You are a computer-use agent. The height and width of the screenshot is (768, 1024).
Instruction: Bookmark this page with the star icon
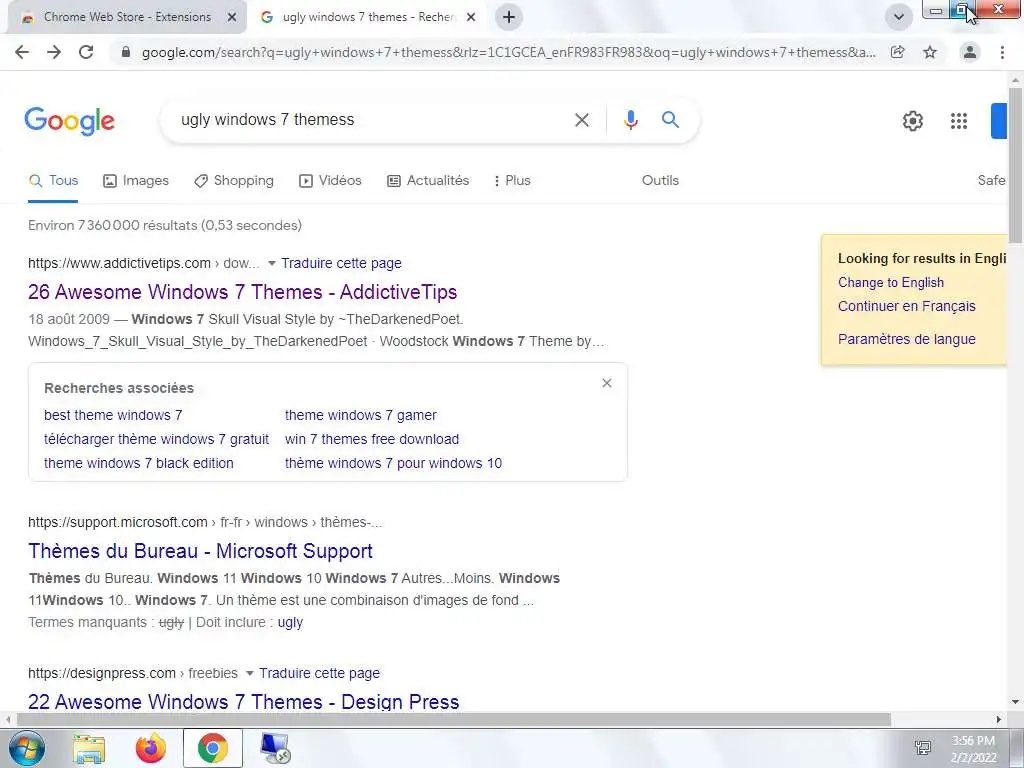(x=930, y=52)
